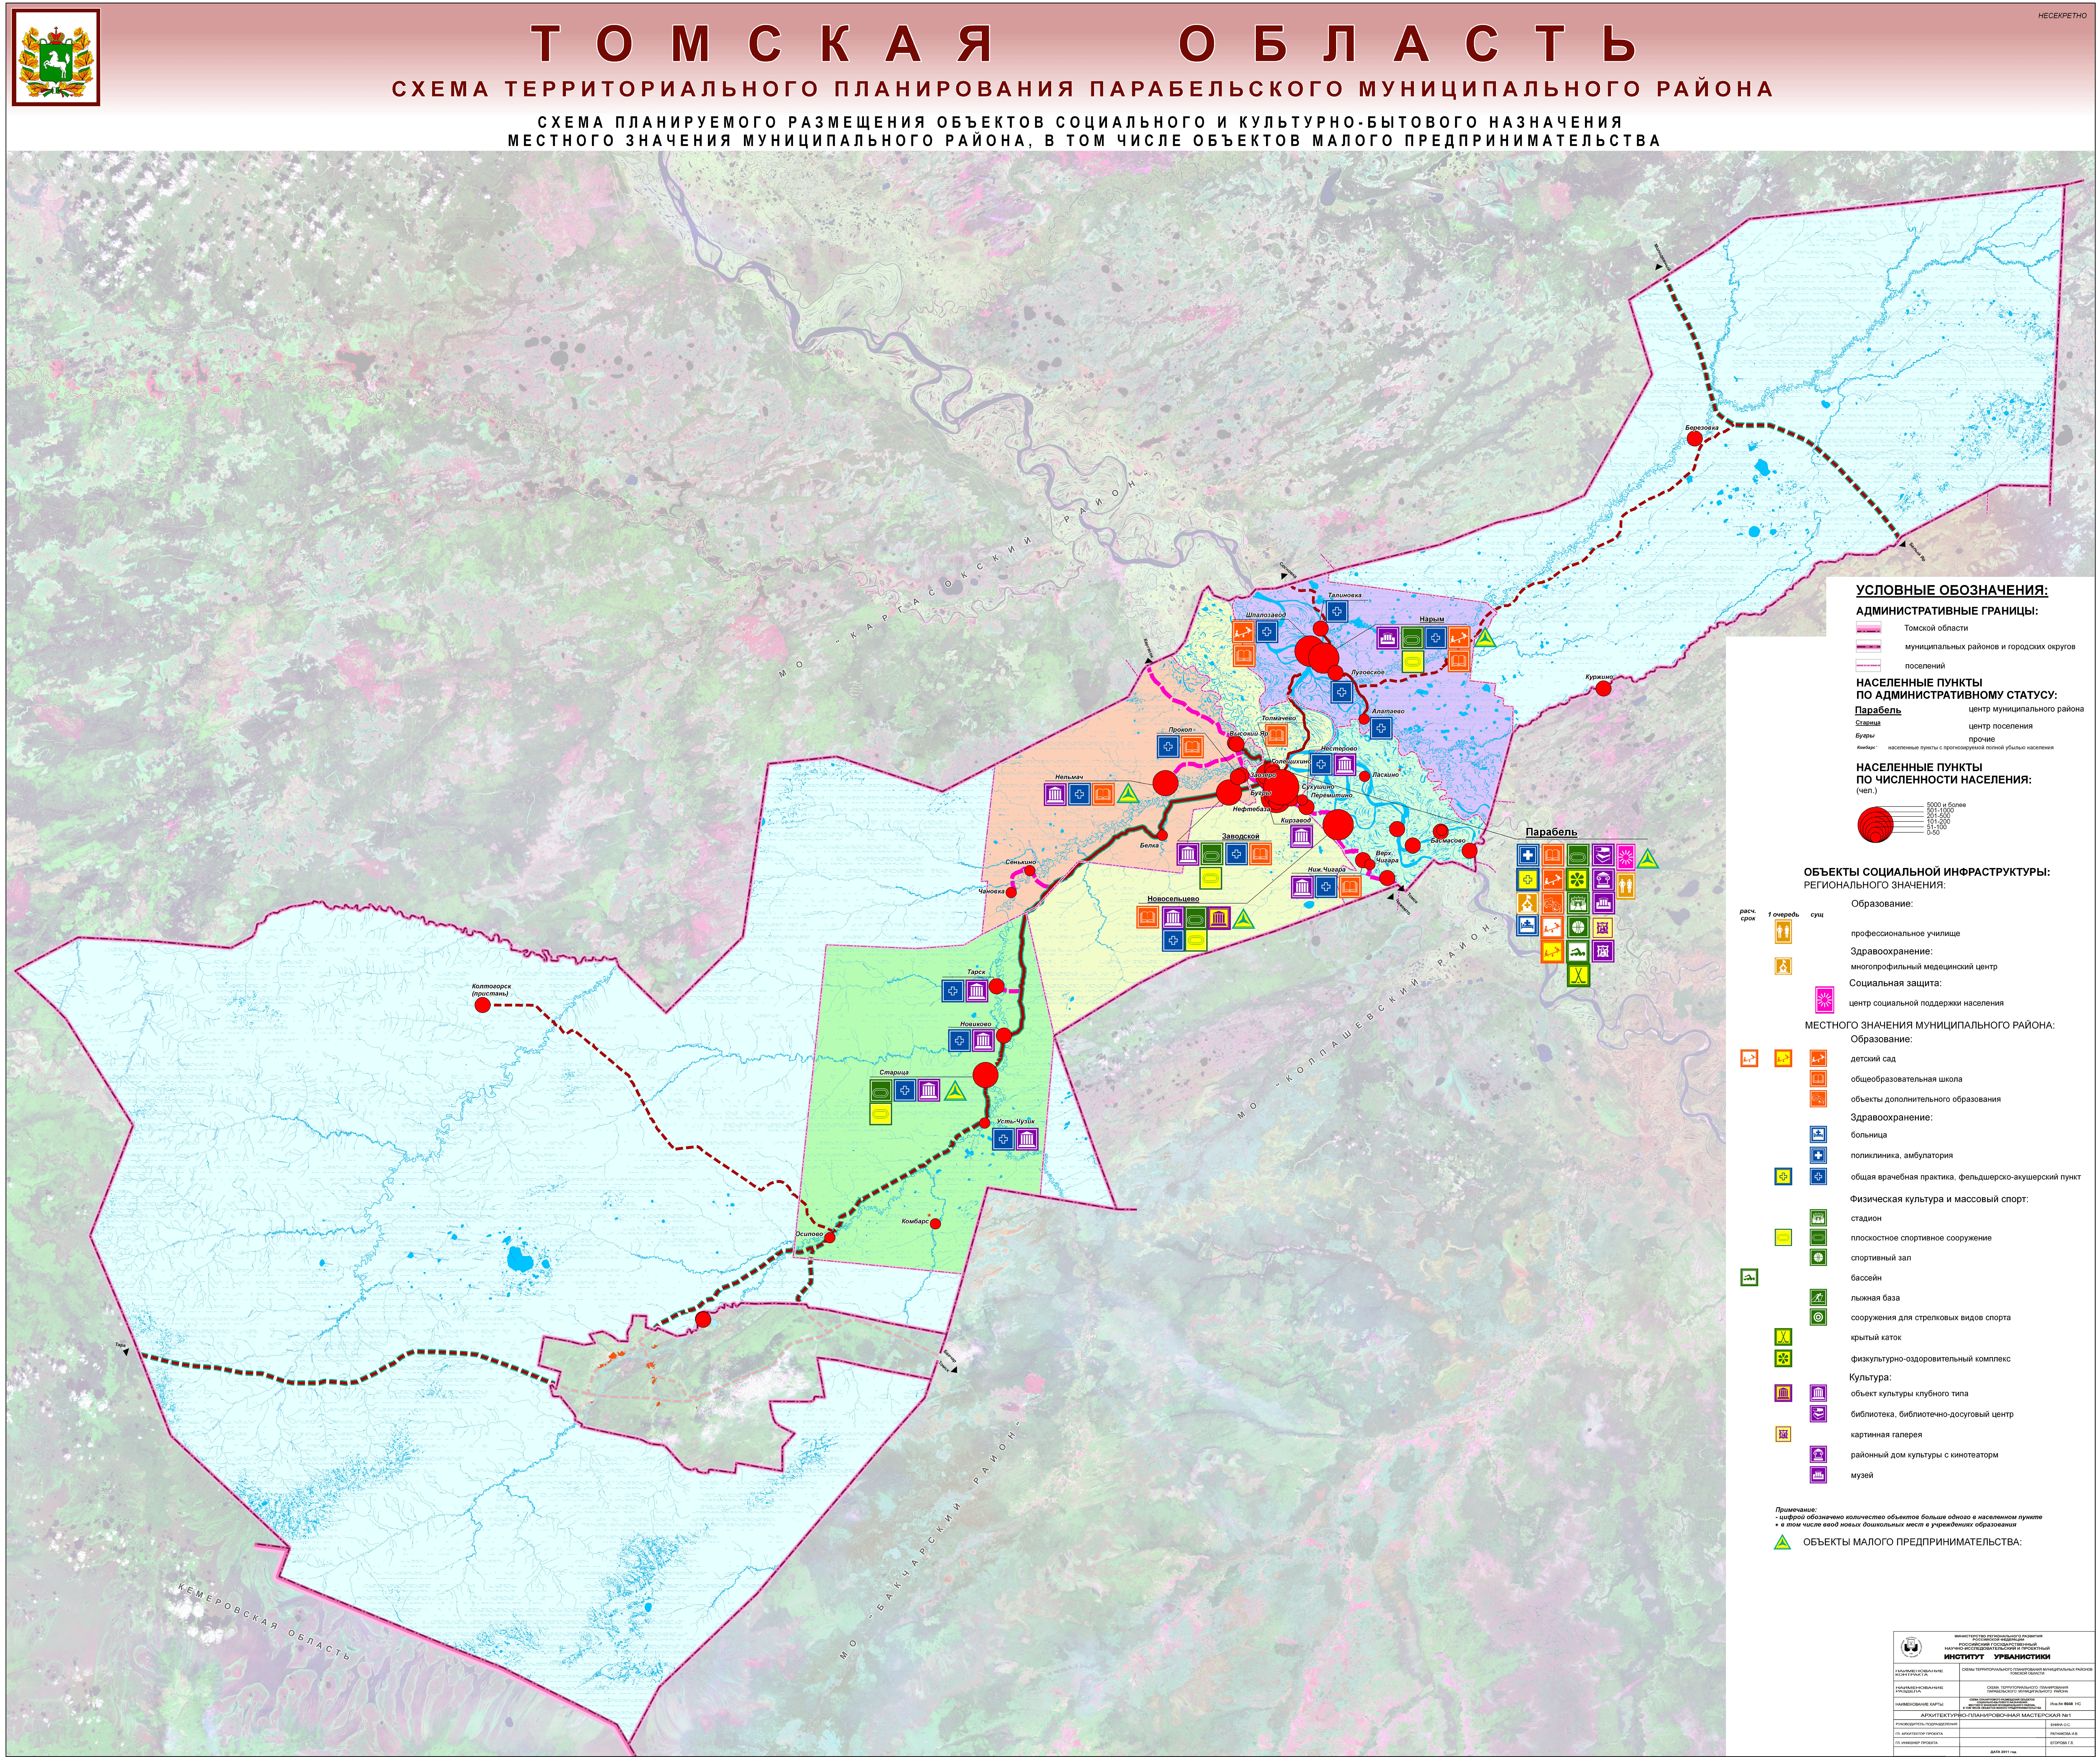Viewport: 2100px width, 1757px height.
Task: Click the Комбарс settlement label on the map
Action: pos(915,1221)
